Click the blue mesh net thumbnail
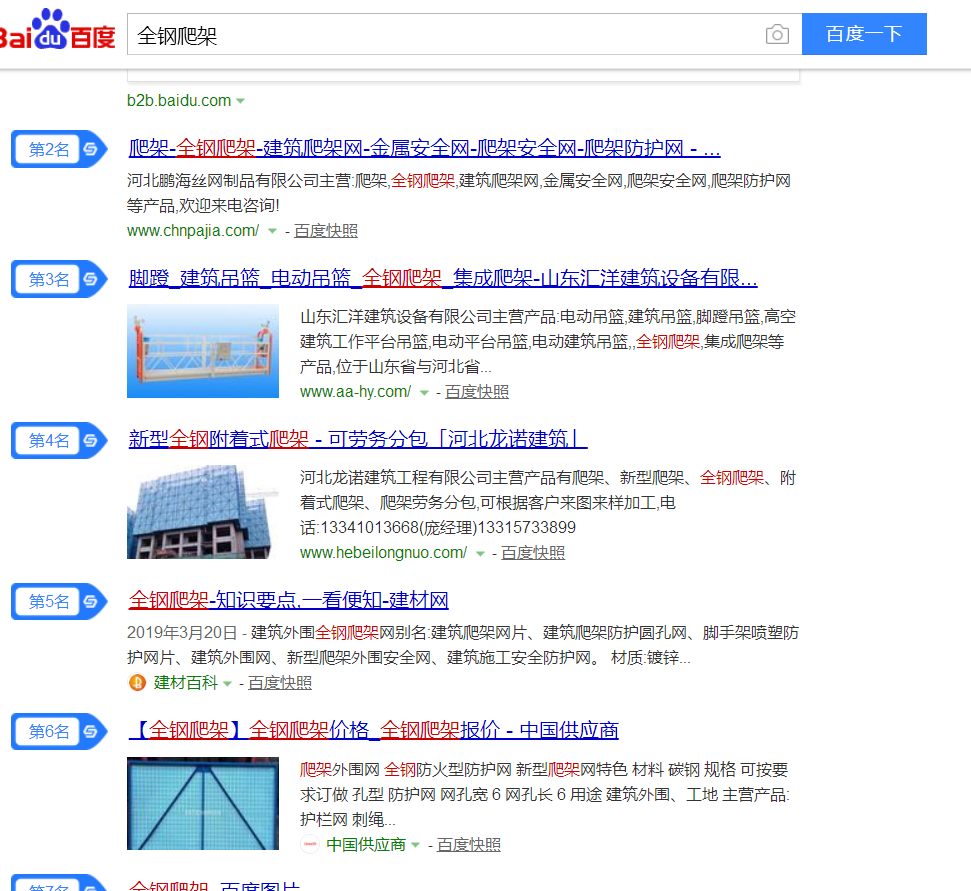 (x=203, y=804)
